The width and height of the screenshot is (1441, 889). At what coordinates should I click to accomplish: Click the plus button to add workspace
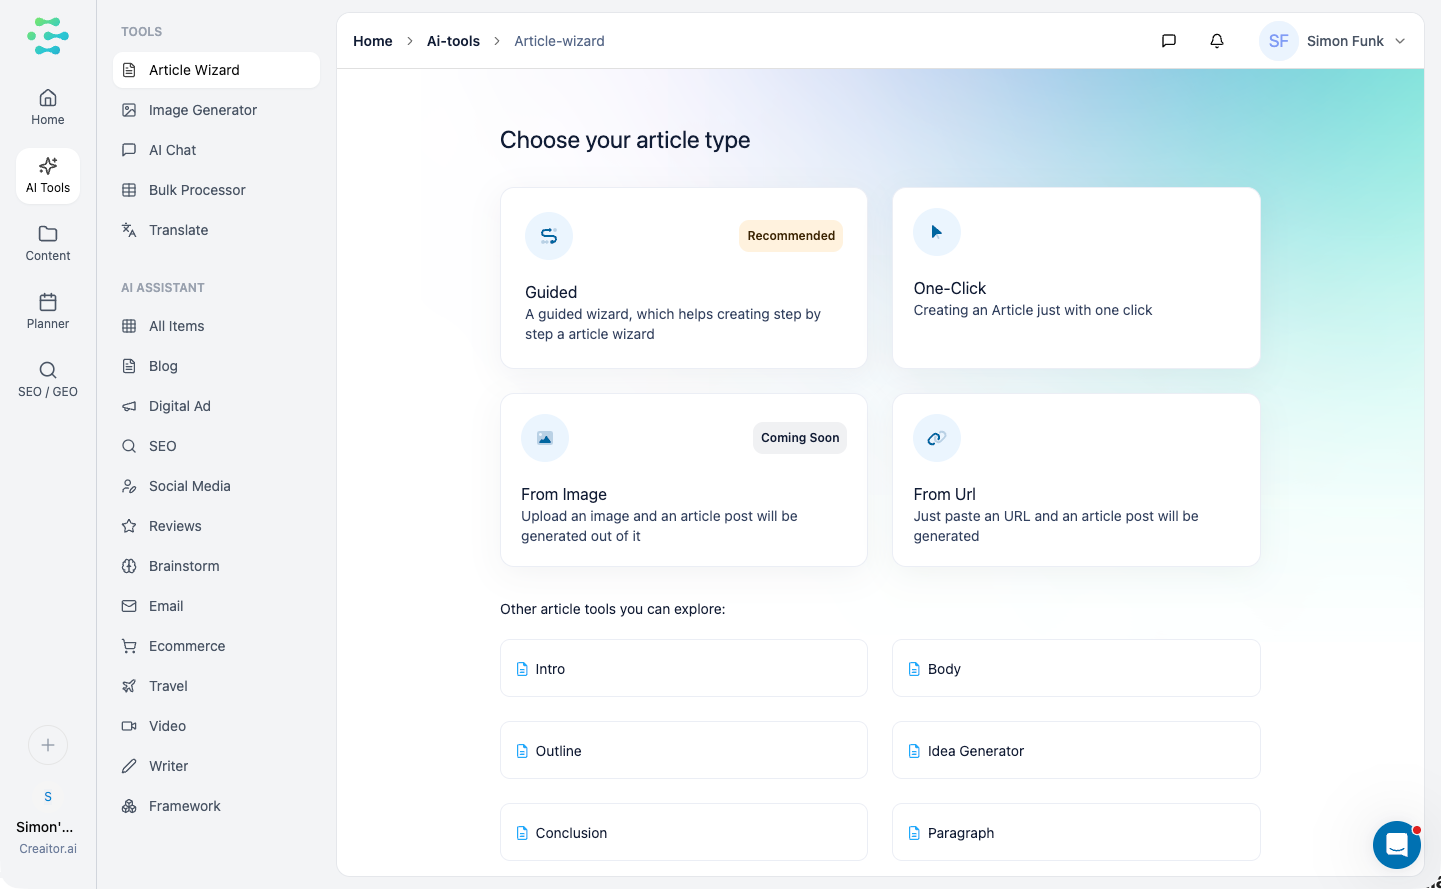click(48, 745)
